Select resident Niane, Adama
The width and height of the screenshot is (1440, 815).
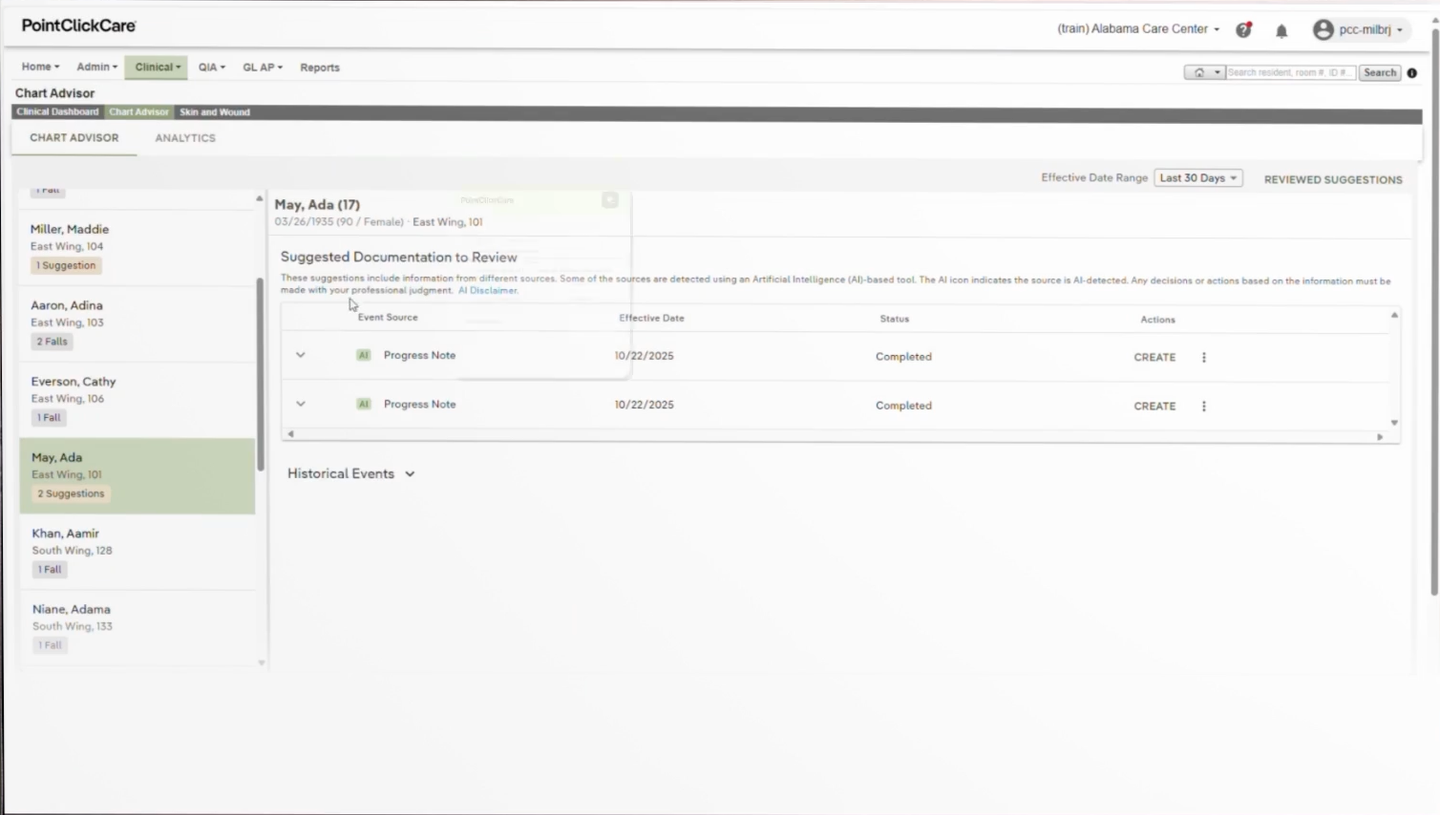(x=137, y=628)
